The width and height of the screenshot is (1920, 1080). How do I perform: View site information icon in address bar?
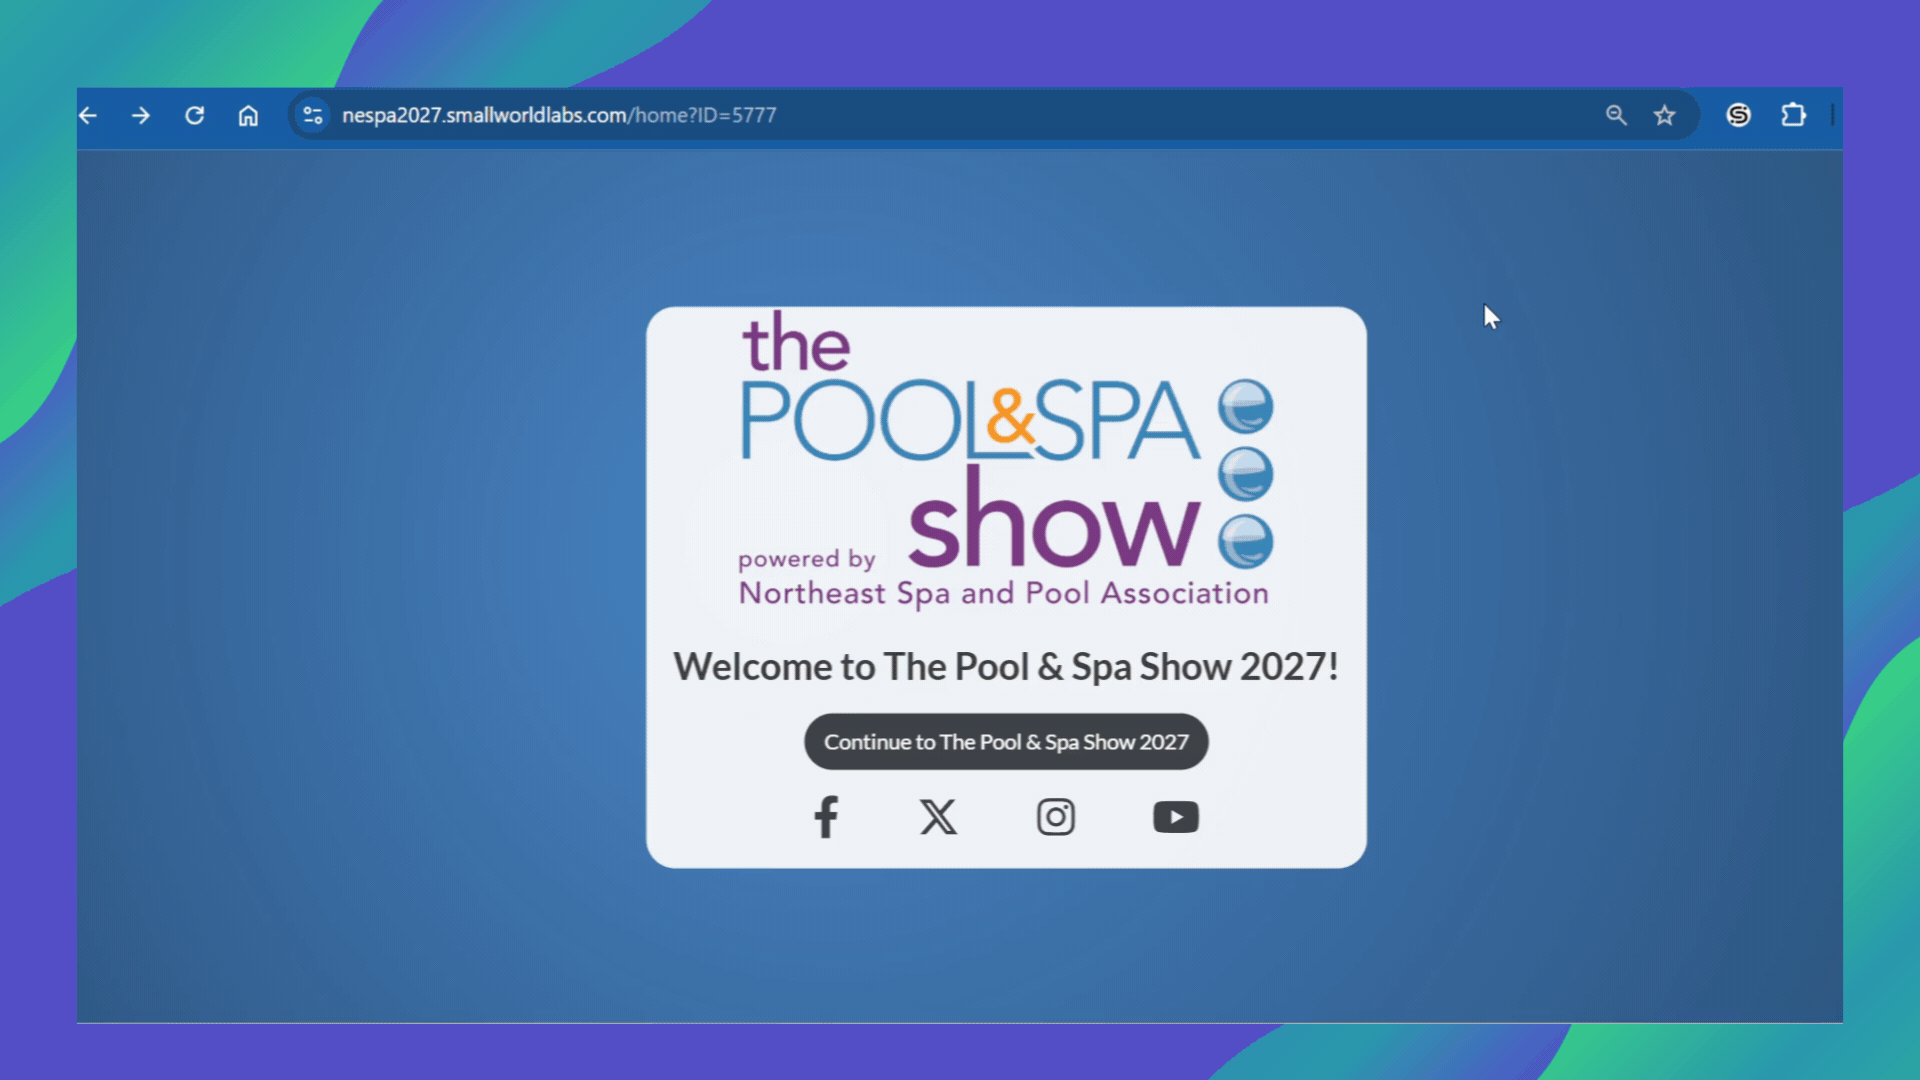313,115
